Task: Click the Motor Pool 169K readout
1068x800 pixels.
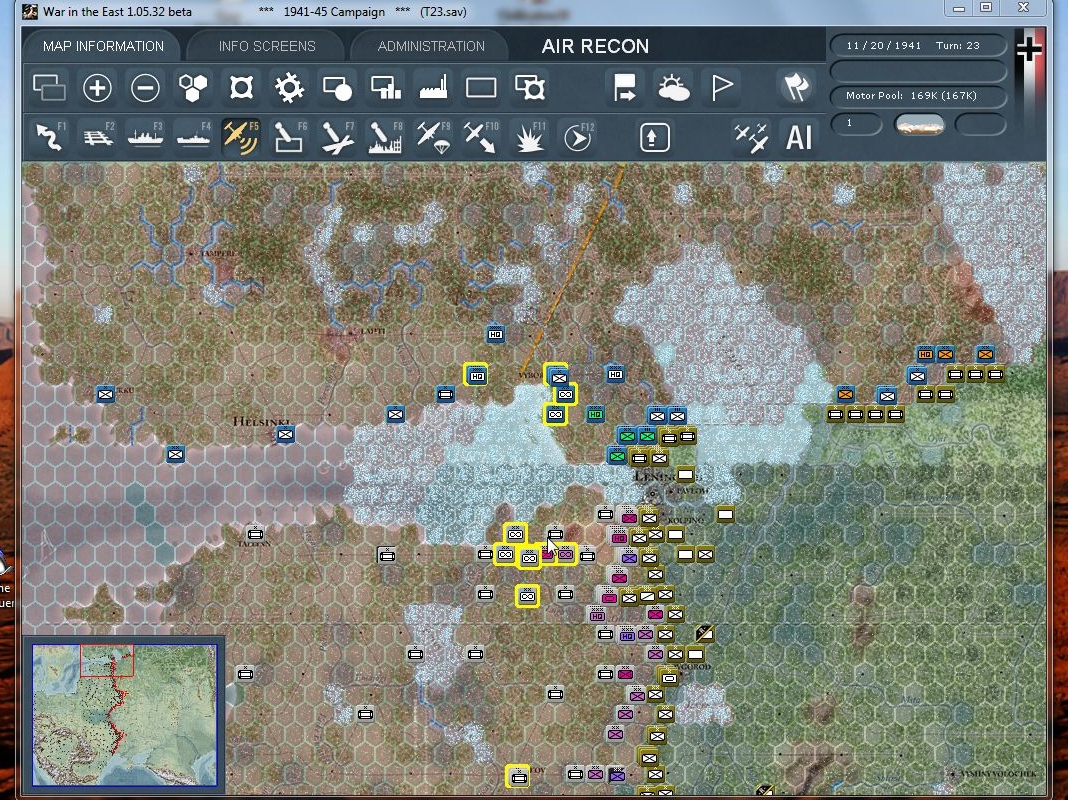Action: pyautogui.click(x=918, y=95)
